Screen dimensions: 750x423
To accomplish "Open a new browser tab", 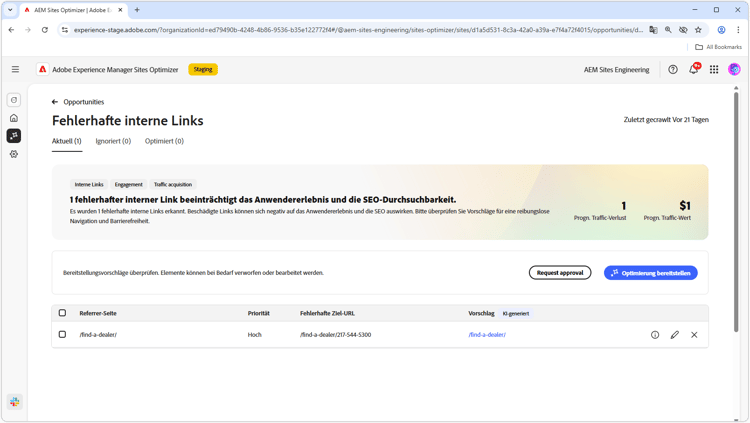I will 137,10.
